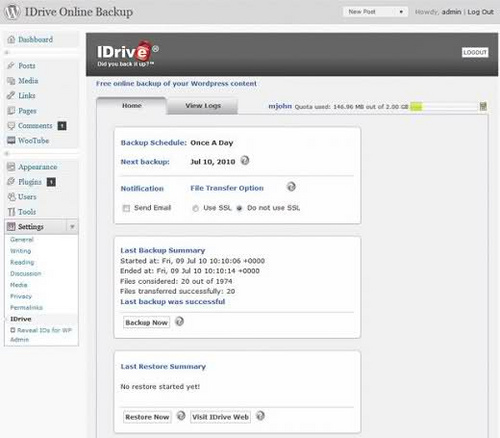Click help icon beside Next backup date
Screen dimensions: 500x438
(x=245, y=161)
